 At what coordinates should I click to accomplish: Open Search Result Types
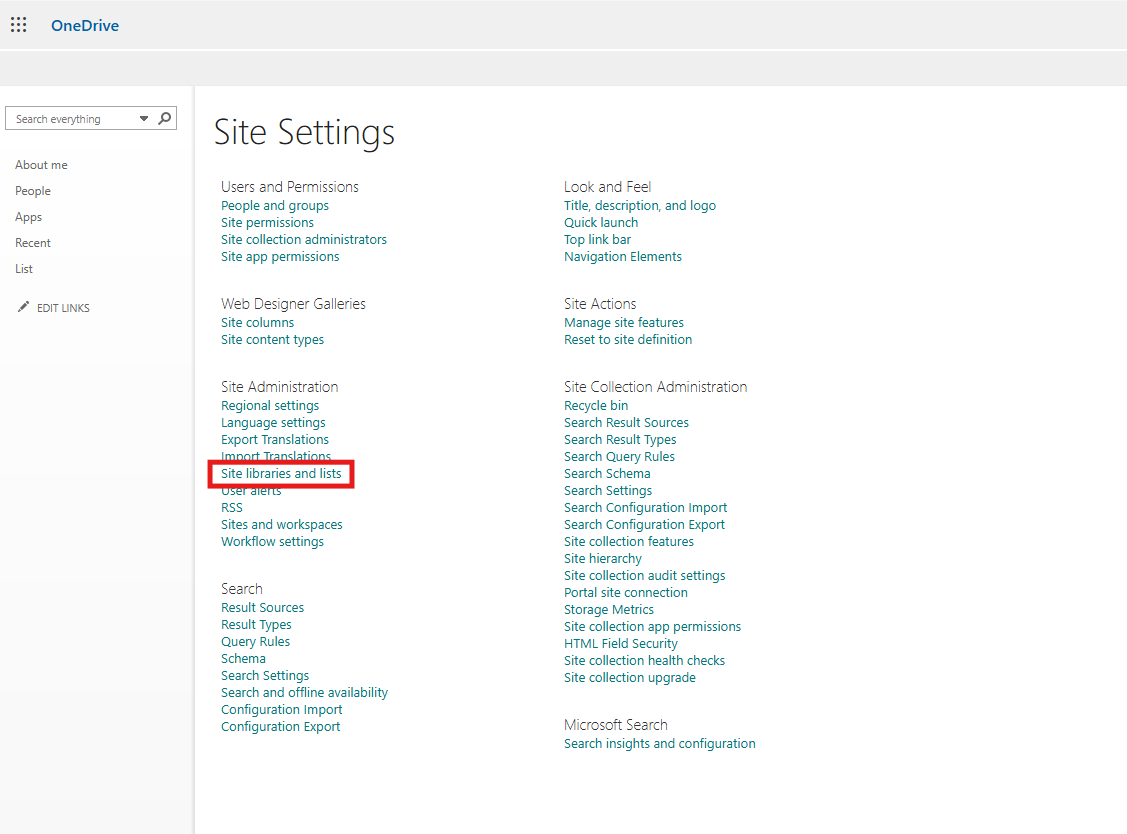click(x=620, y=439)
